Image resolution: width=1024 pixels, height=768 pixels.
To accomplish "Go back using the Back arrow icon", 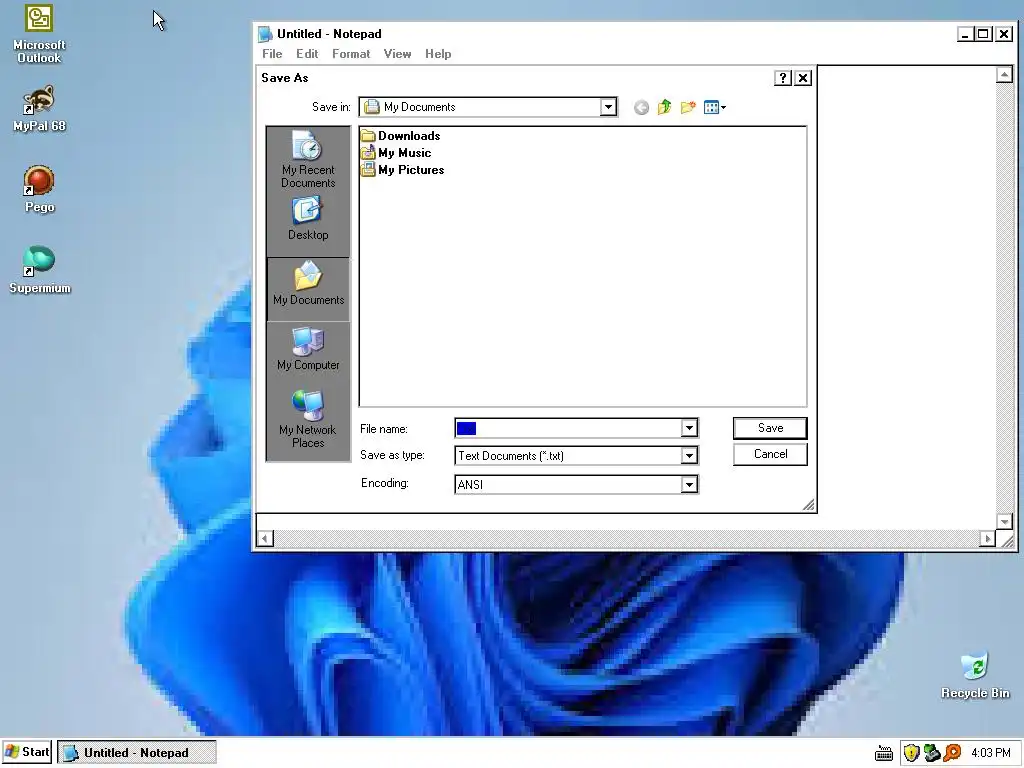I will click(x=641, y=107).
